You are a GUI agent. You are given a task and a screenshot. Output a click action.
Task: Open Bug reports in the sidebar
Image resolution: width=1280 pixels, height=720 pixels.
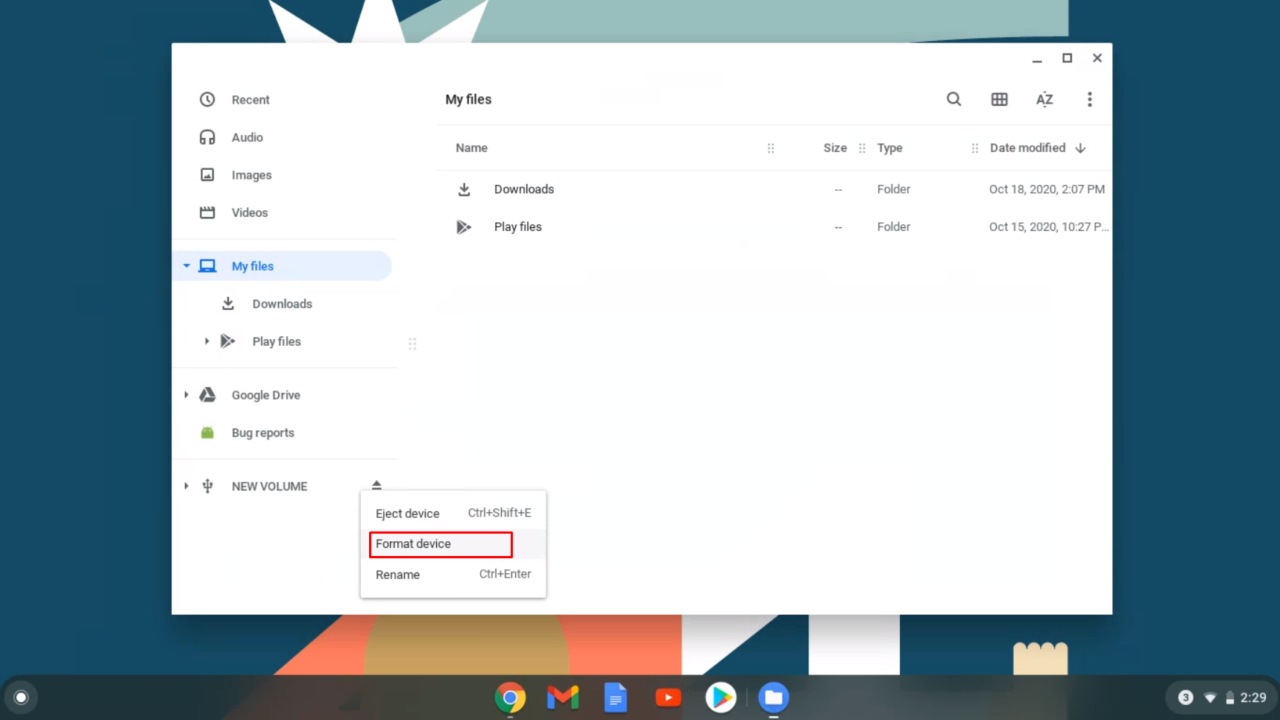click(262, 432)
